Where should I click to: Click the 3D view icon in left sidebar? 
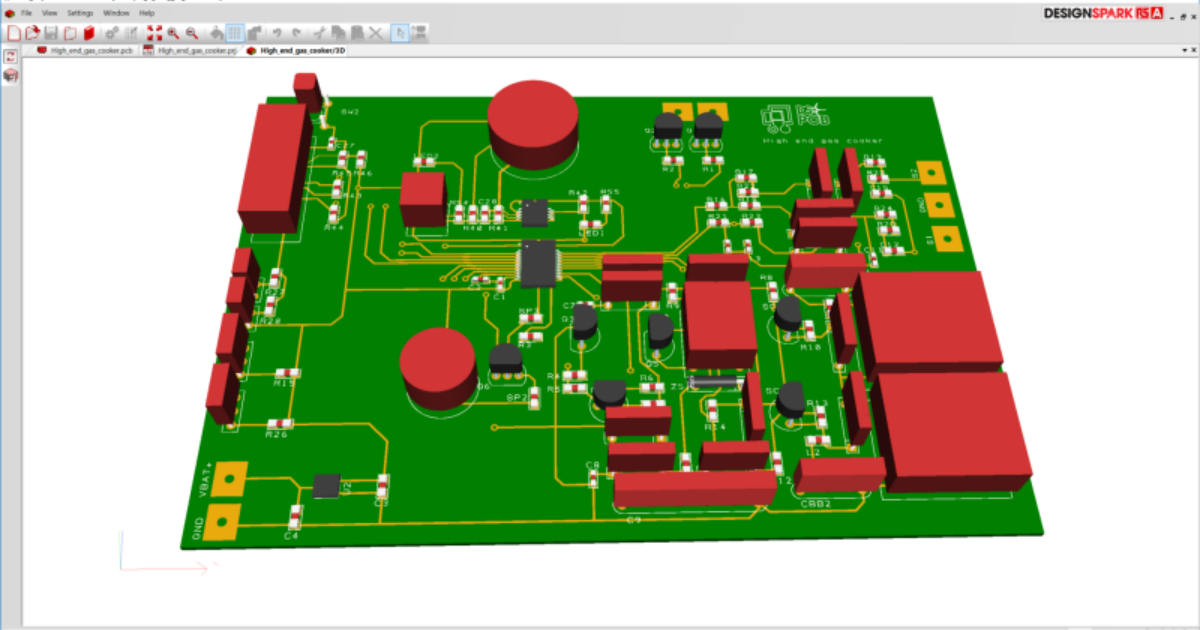[x=11, y=75]
